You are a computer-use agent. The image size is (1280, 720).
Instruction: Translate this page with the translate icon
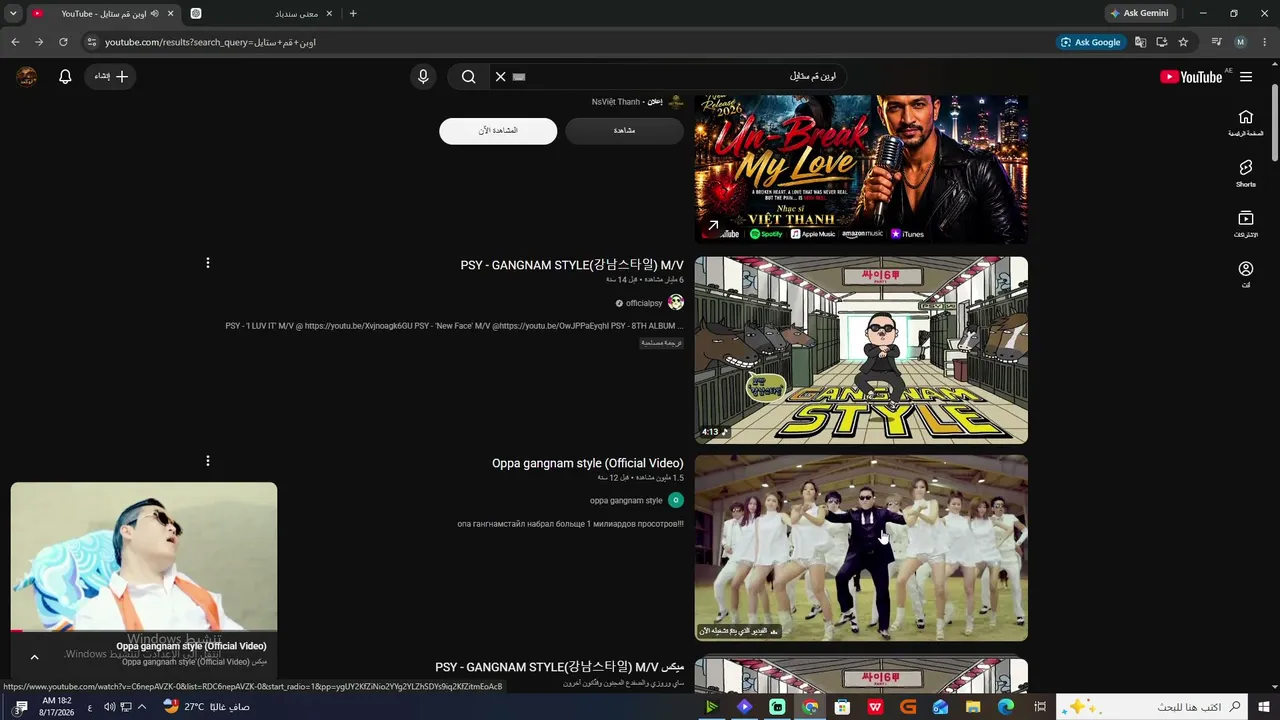pos(1141,42)
